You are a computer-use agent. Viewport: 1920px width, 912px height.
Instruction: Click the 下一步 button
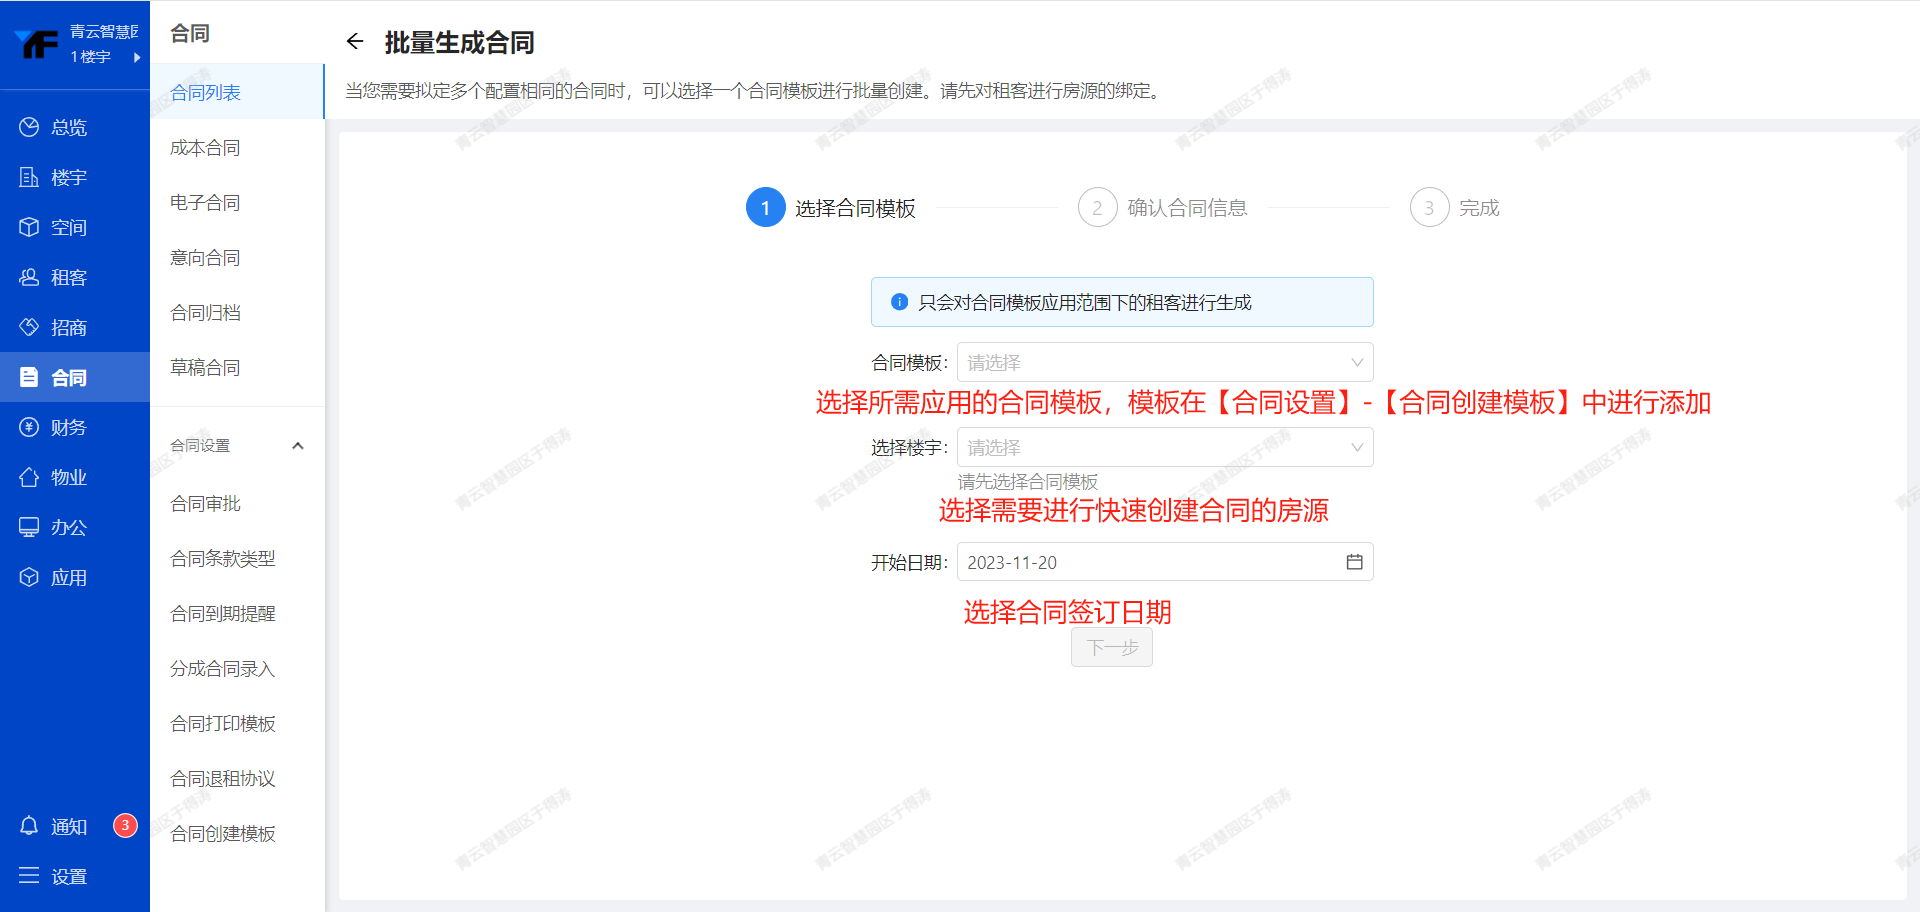[1111, 647]
